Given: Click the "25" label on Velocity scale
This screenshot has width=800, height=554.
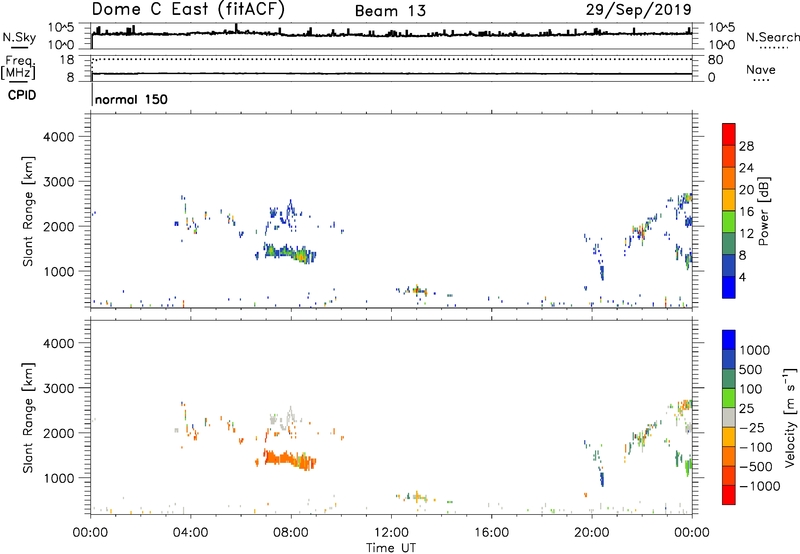Looking at the screenshot, I should click(748, 409).
